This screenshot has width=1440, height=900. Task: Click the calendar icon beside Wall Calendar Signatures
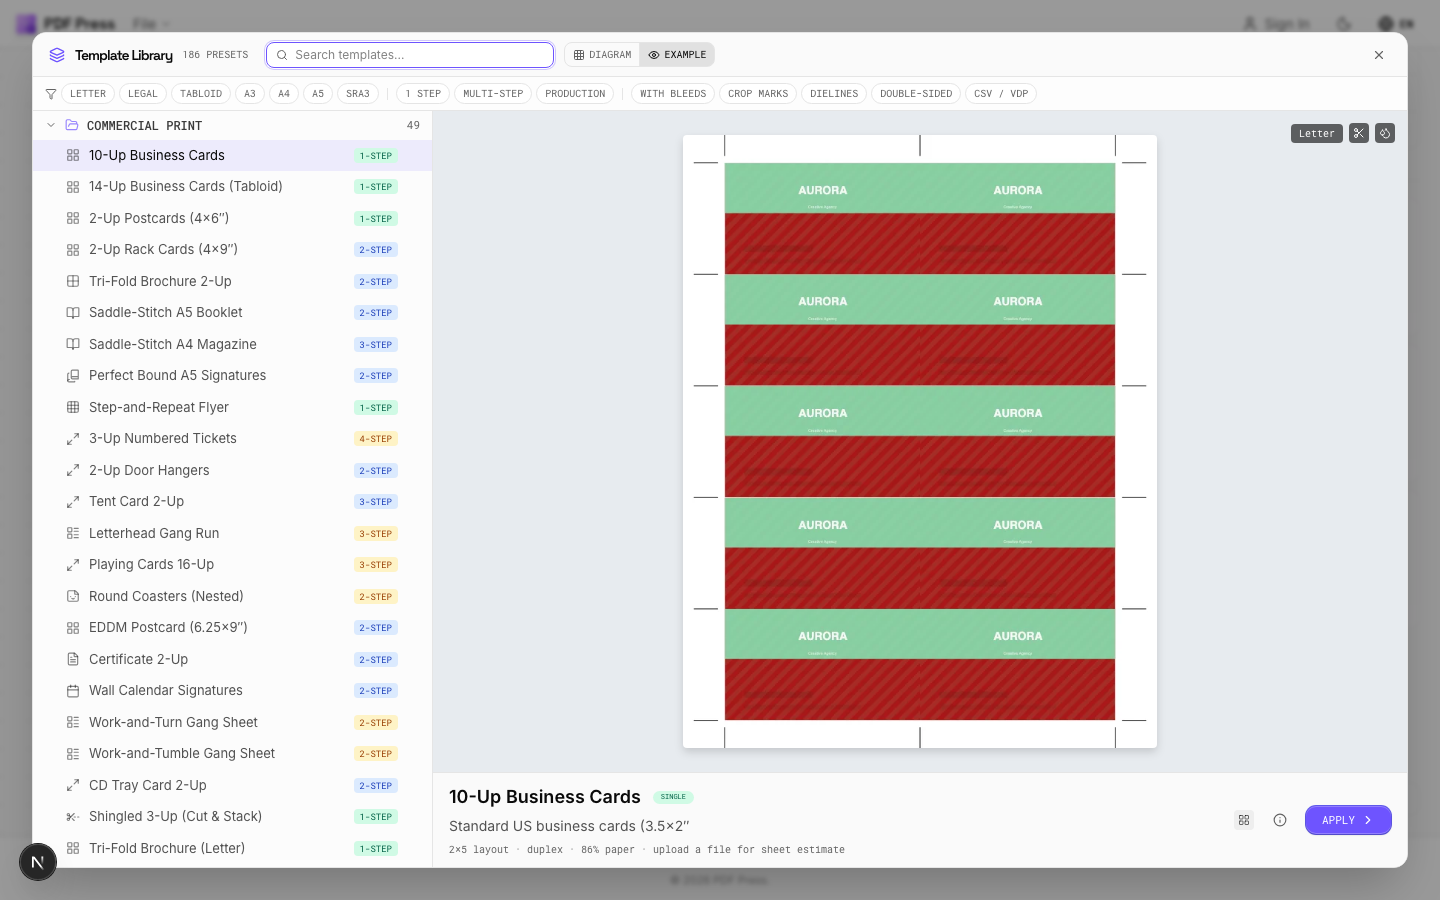tap(73, 691)
